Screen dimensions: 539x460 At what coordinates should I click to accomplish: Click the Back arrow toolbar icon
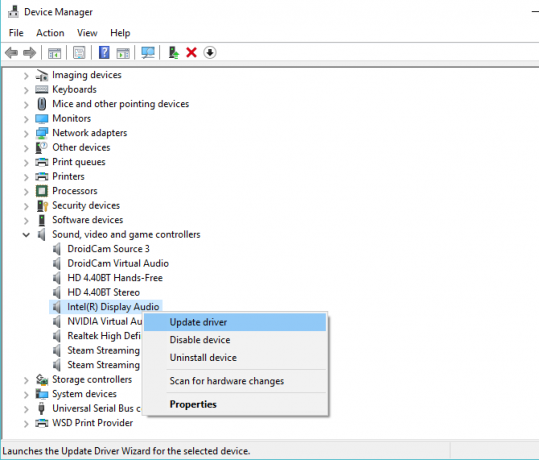[11, 53]
